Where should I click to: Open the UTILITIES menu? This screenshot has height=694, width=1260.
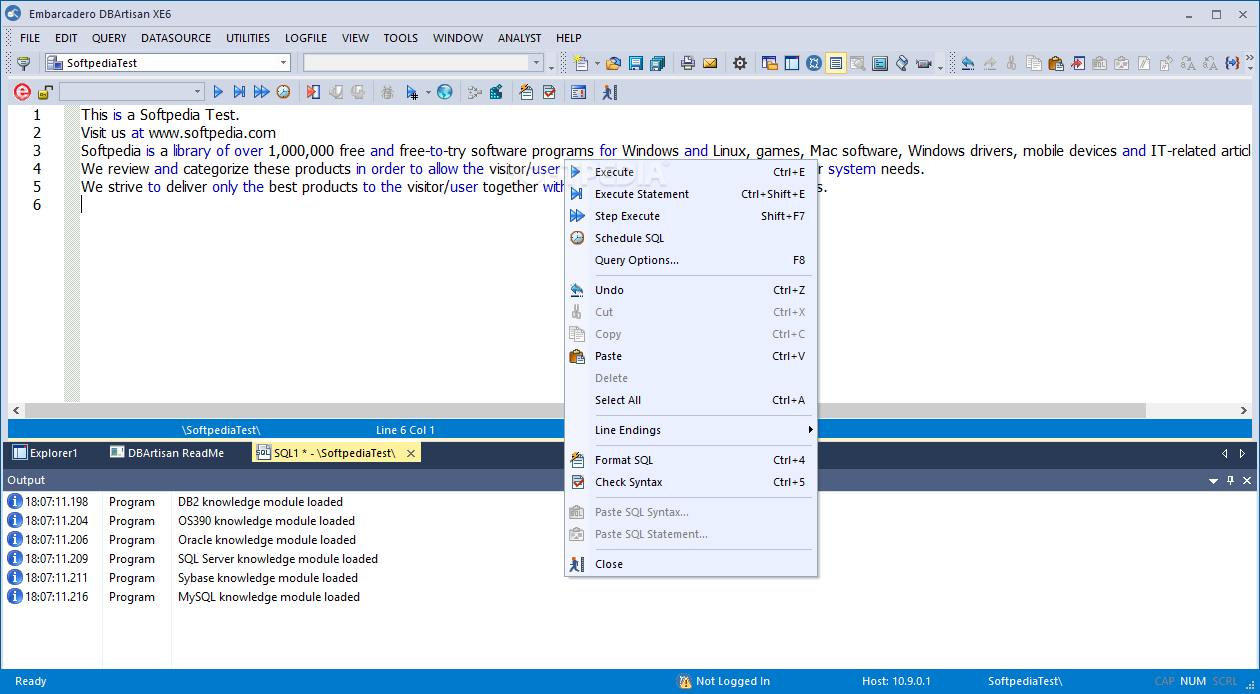coord(248,38)
